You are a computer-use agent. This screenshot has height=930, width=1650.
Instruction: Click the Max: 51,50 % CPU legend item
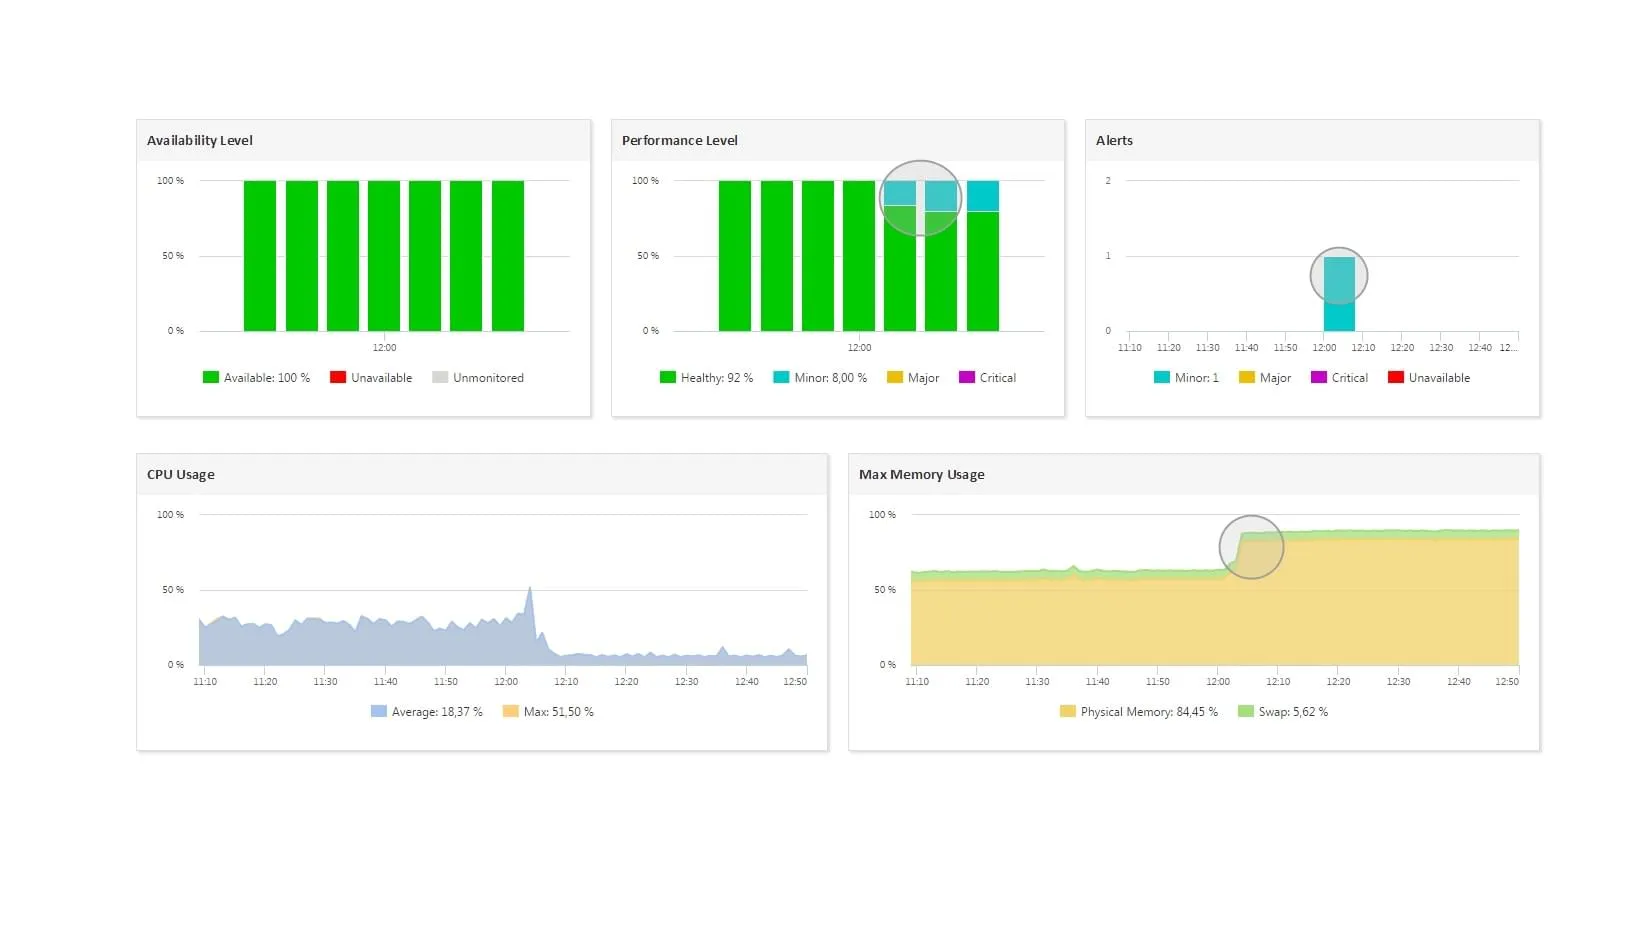coord(548,712)
